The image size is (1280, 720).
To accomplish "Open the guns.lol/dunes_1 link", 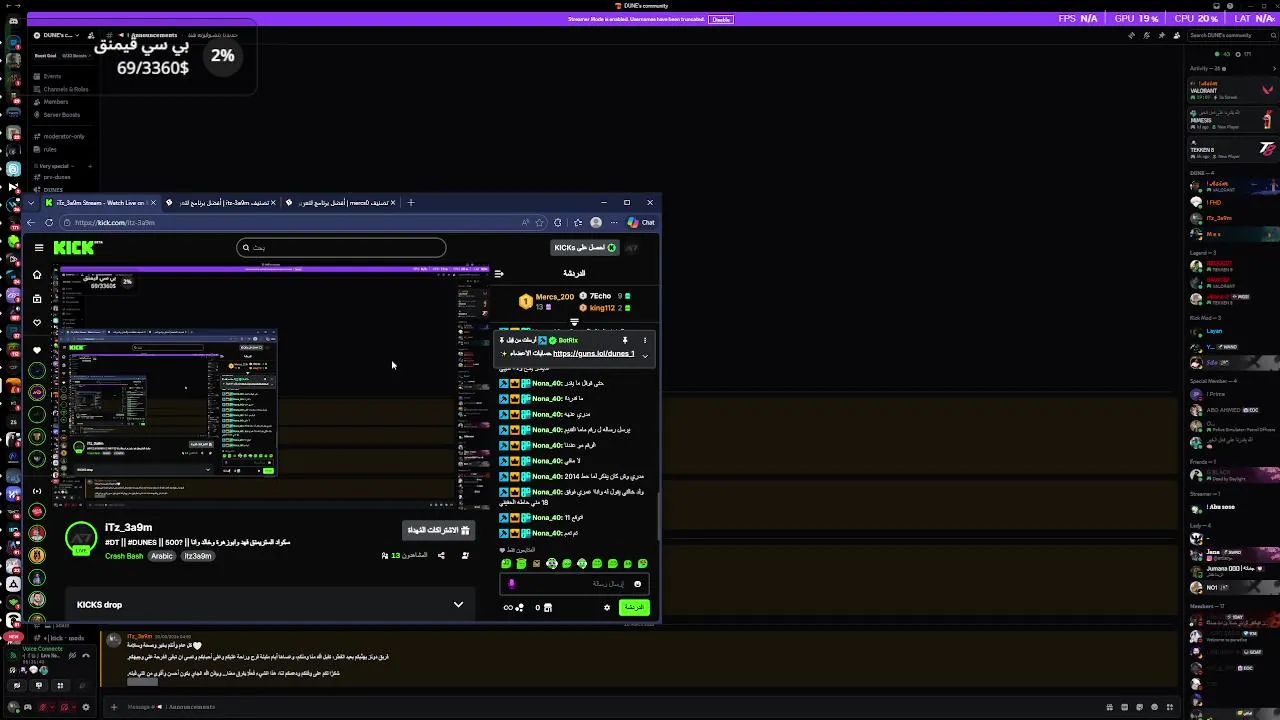I will [593, 353].
